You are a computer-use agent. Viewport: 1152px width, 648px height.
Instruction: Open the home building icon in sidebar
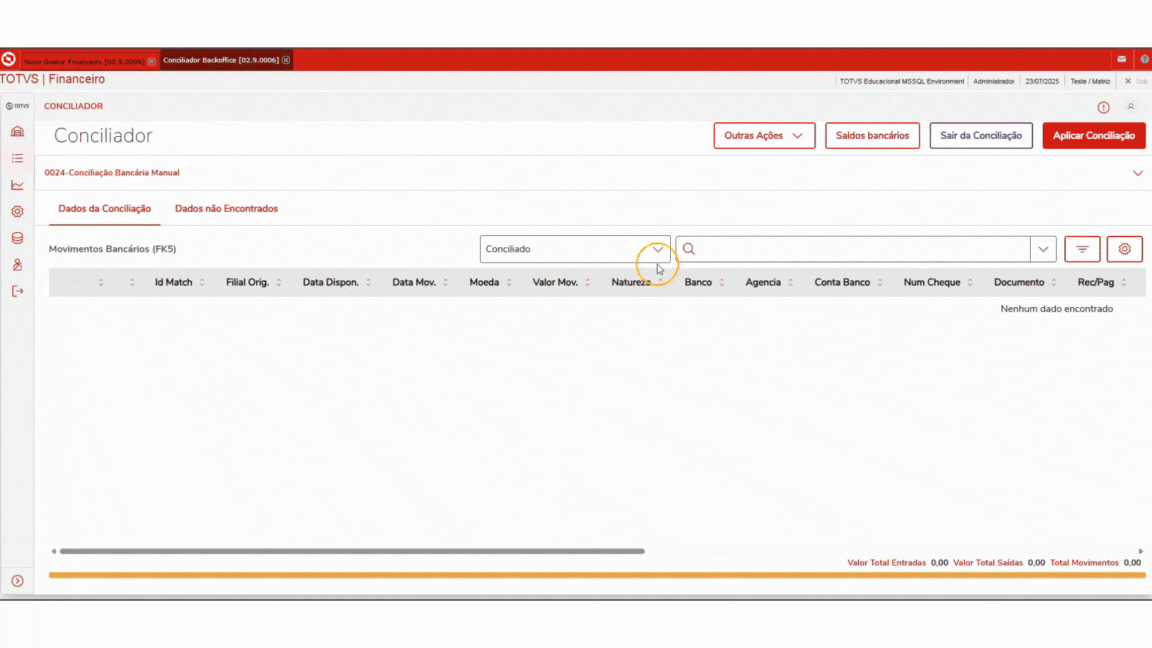click(x=17, y=132)
